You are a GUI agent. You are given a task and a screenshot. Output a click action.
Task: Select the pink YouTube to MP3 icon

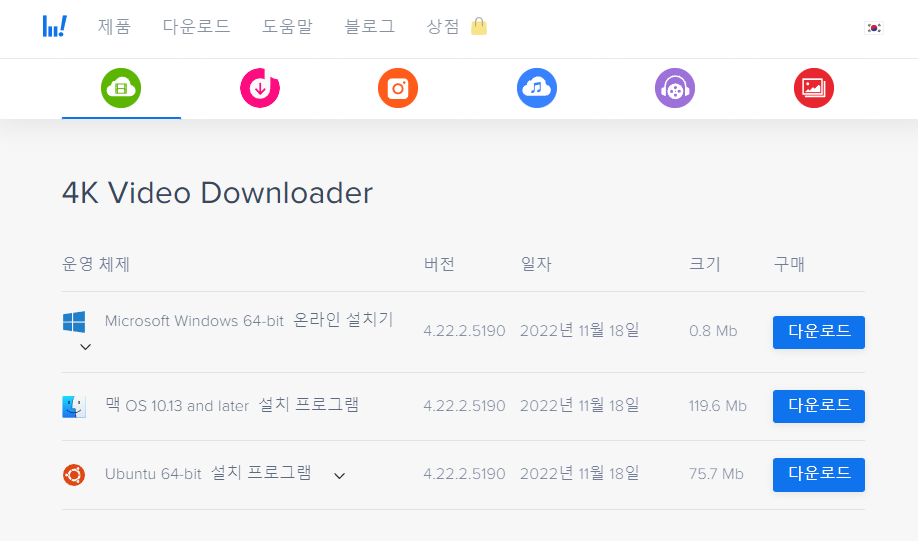point(260,88)
